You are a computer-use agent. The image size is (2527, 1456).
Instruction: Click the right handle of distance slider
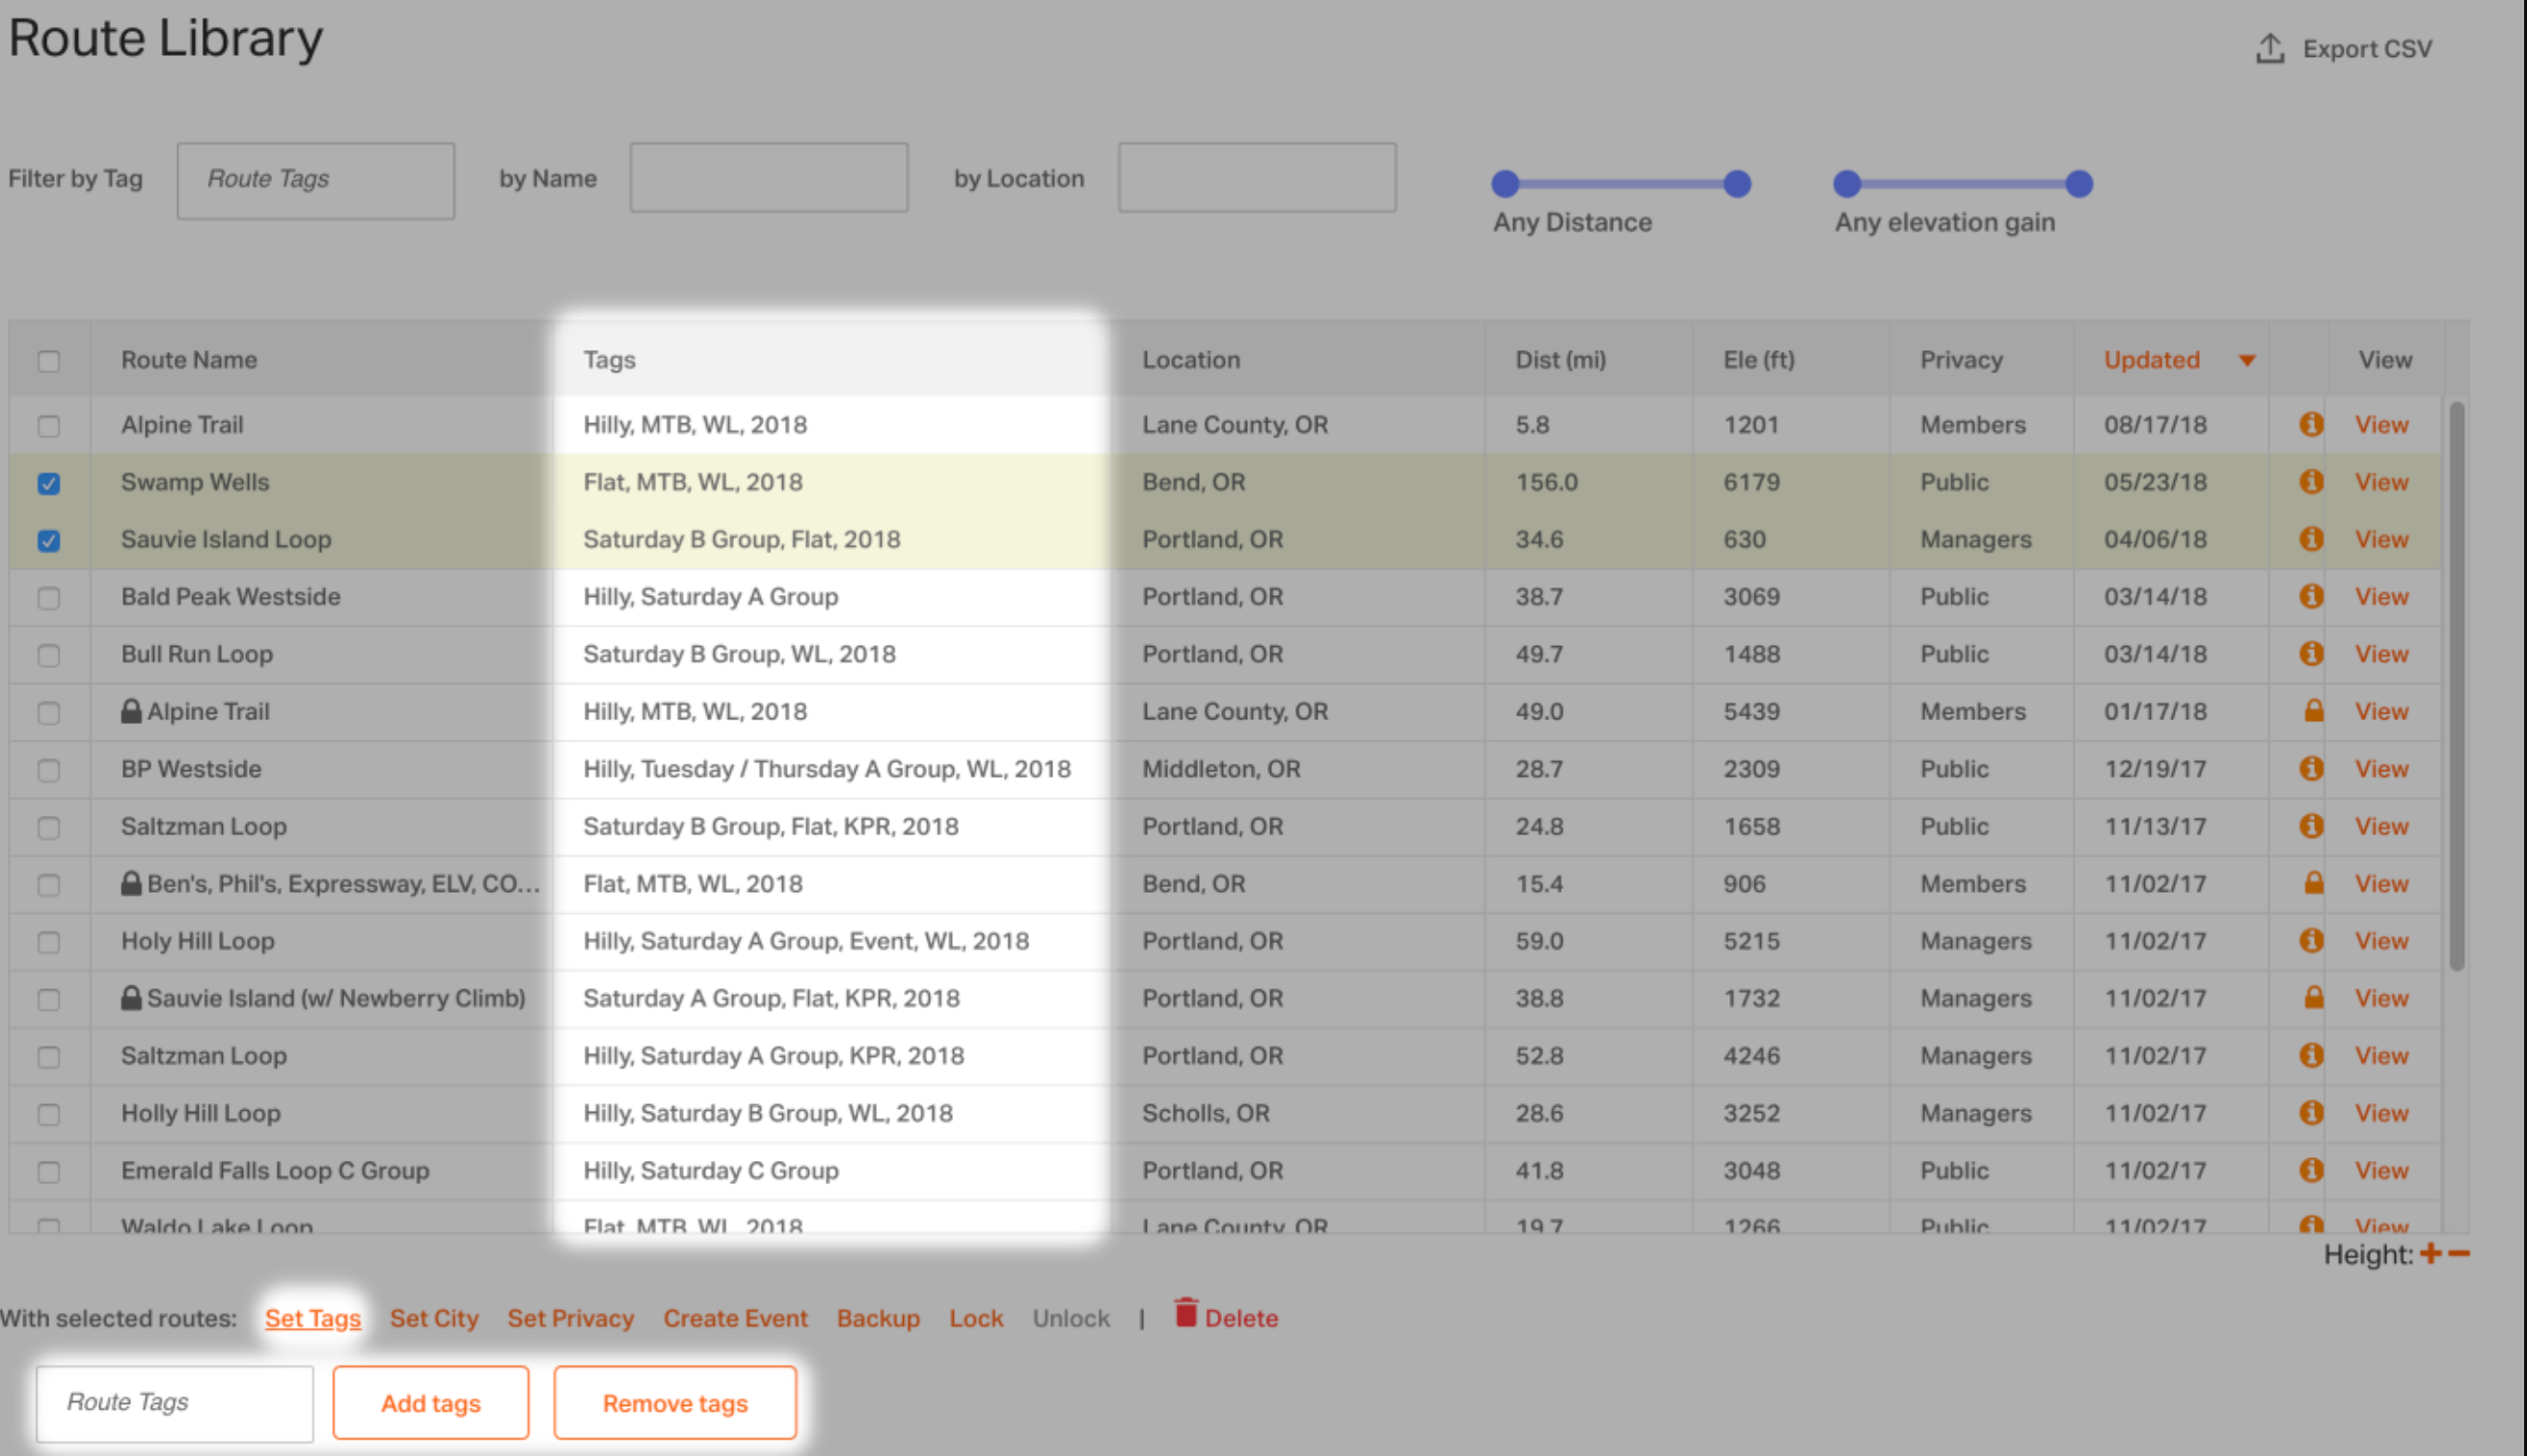point(1737,184)
